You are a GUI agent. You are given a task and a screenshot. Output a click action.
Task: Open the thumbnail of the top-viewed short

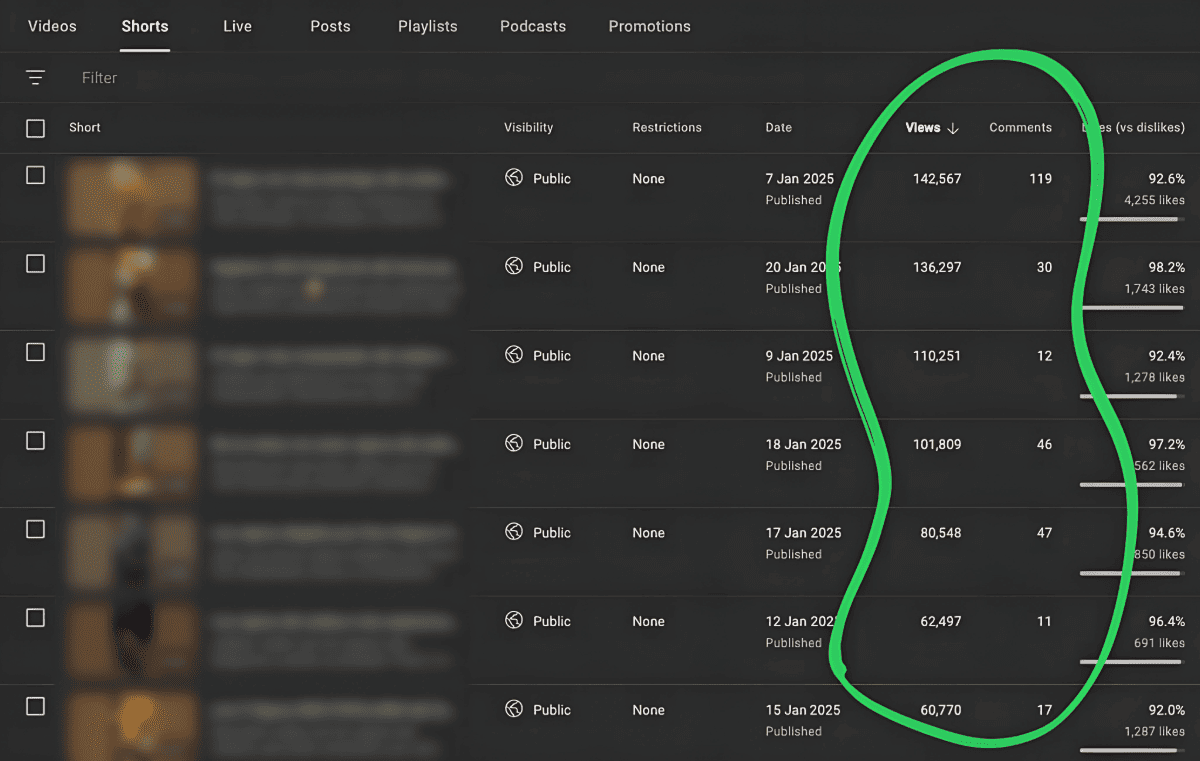pyautogui.click(x=132, y=197)
